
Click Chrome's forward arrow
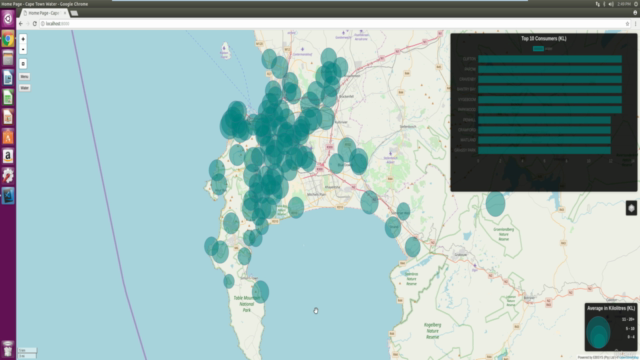[x=28, y=24]
